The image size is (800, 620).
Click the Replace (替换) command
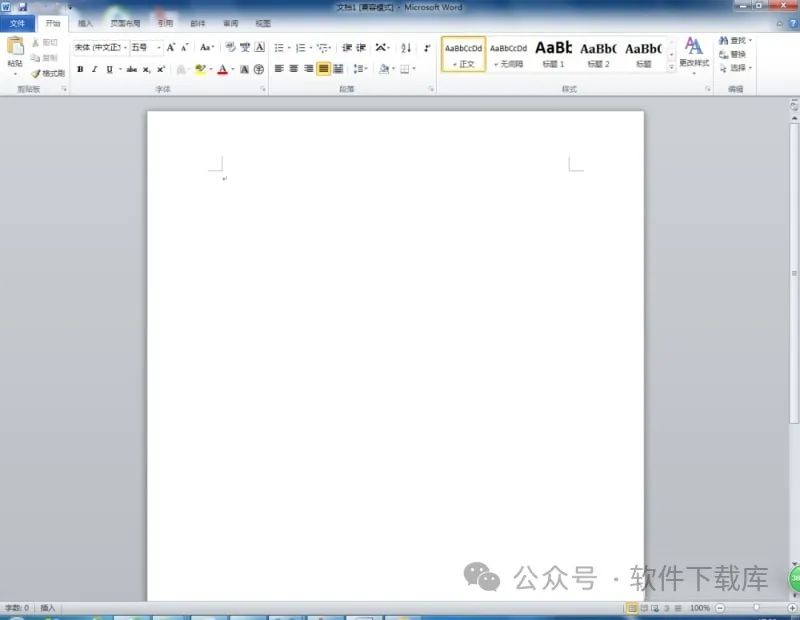732,54
